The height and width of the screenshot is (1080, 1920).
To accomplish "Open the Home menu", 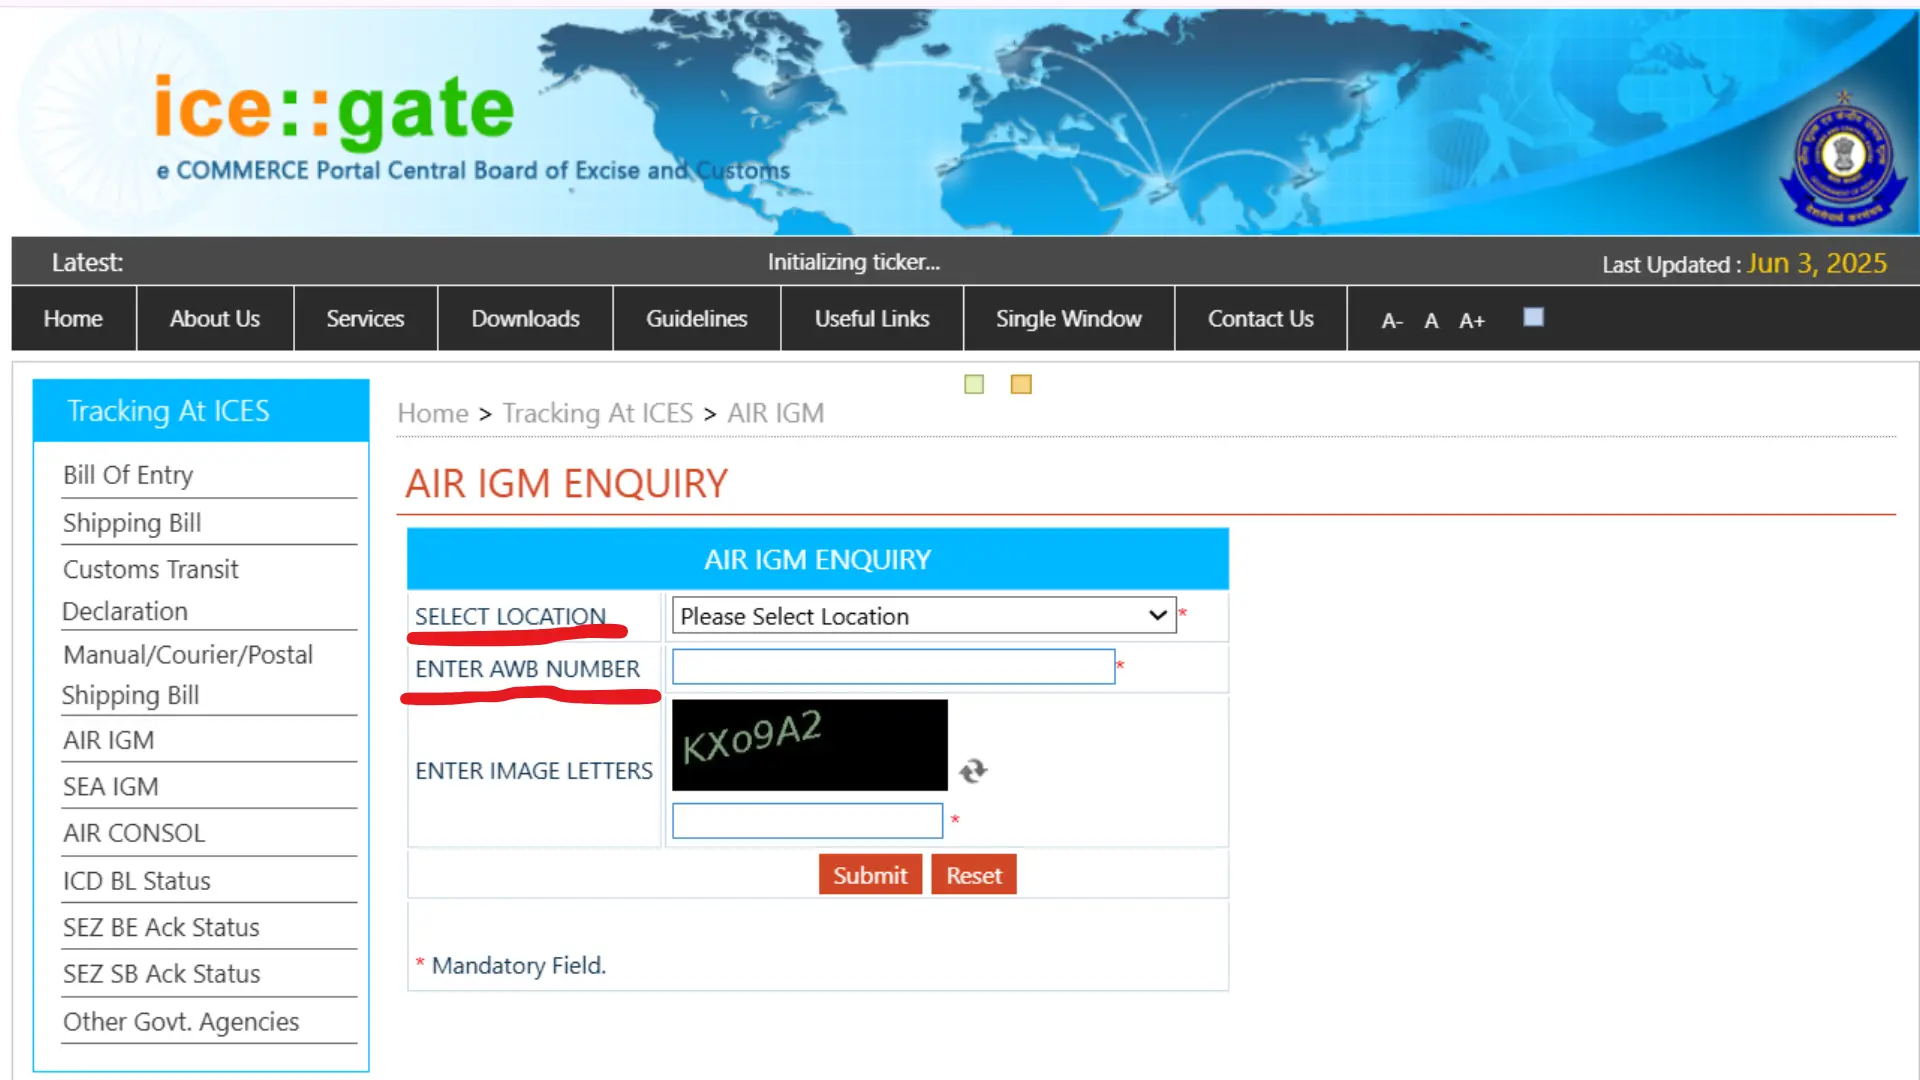I will click(73, 319).
